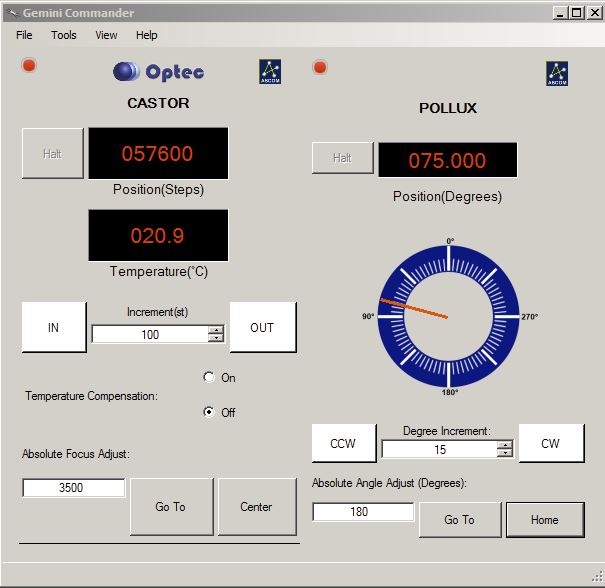Click Go To for Absolute Focus Adjust
The width and height of the screenshot is (605, 588).
pyautogui.click(x=172, y=507)
